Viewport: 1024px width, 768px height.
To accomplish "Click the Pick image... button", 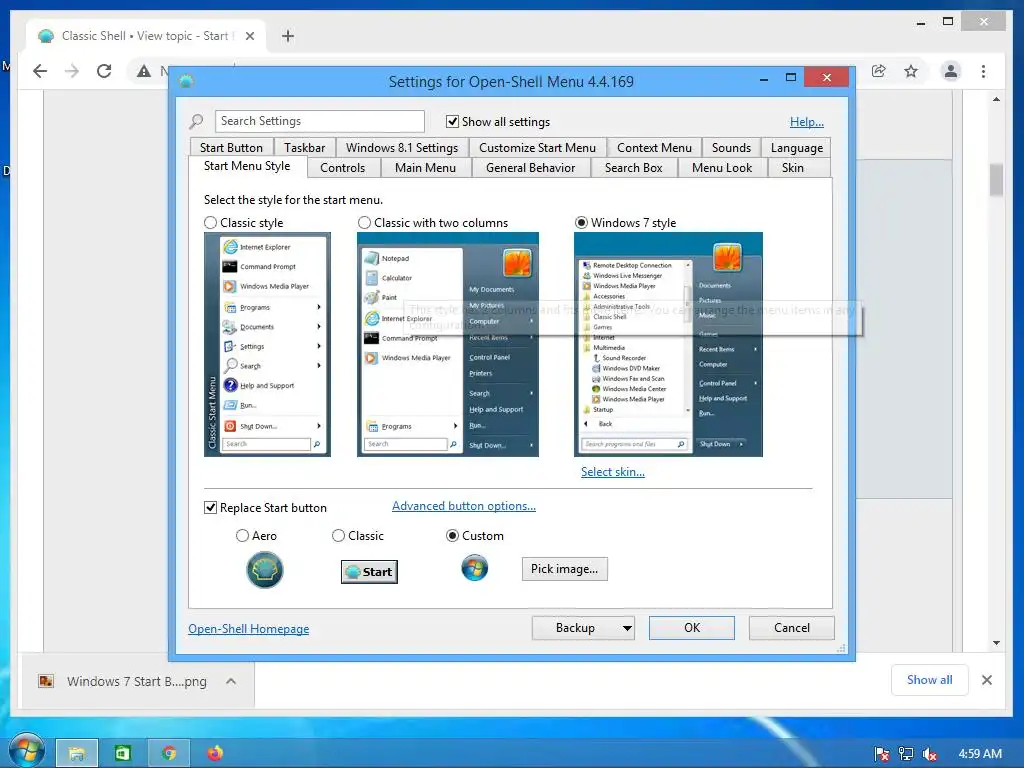I will point(564,569).
